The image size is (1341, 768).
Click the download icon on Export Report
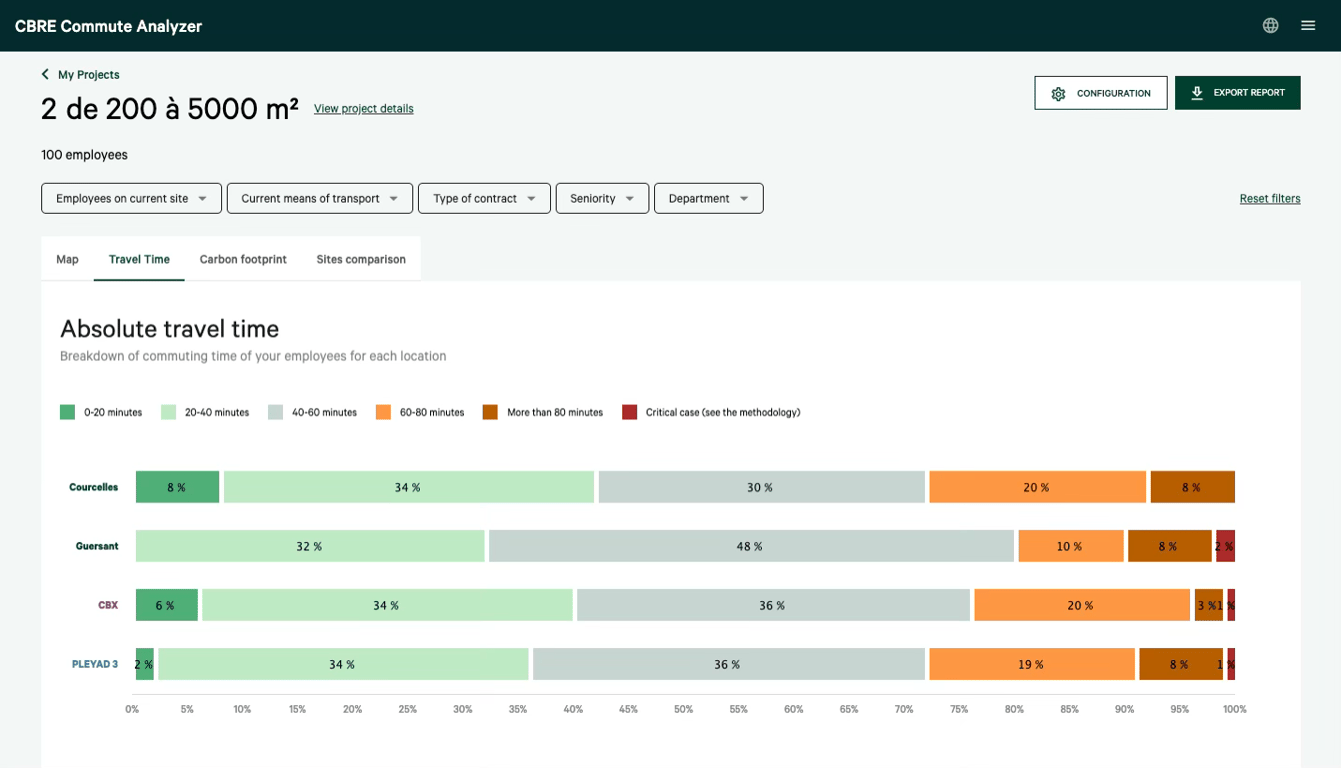[x=1196, y=92]
